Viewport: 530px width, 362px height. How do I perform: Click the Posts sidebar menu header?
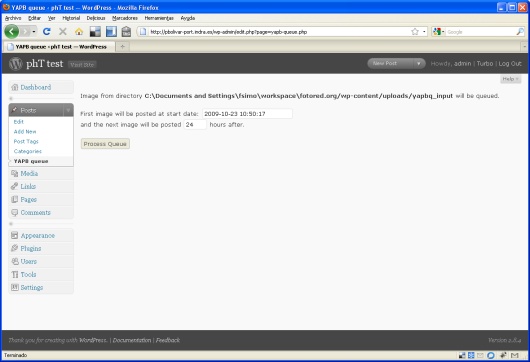pos(35,110)
